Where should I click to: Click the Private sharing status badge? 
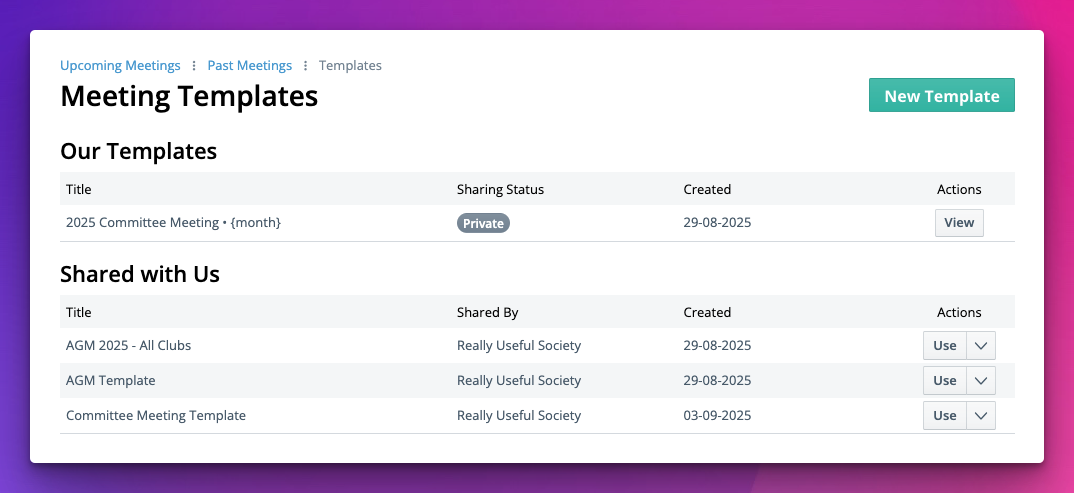click(x=483, y=223)
